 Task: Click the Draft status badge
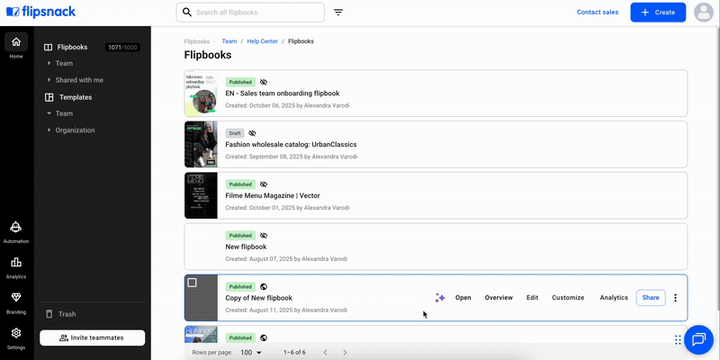(x=235, y=133)
